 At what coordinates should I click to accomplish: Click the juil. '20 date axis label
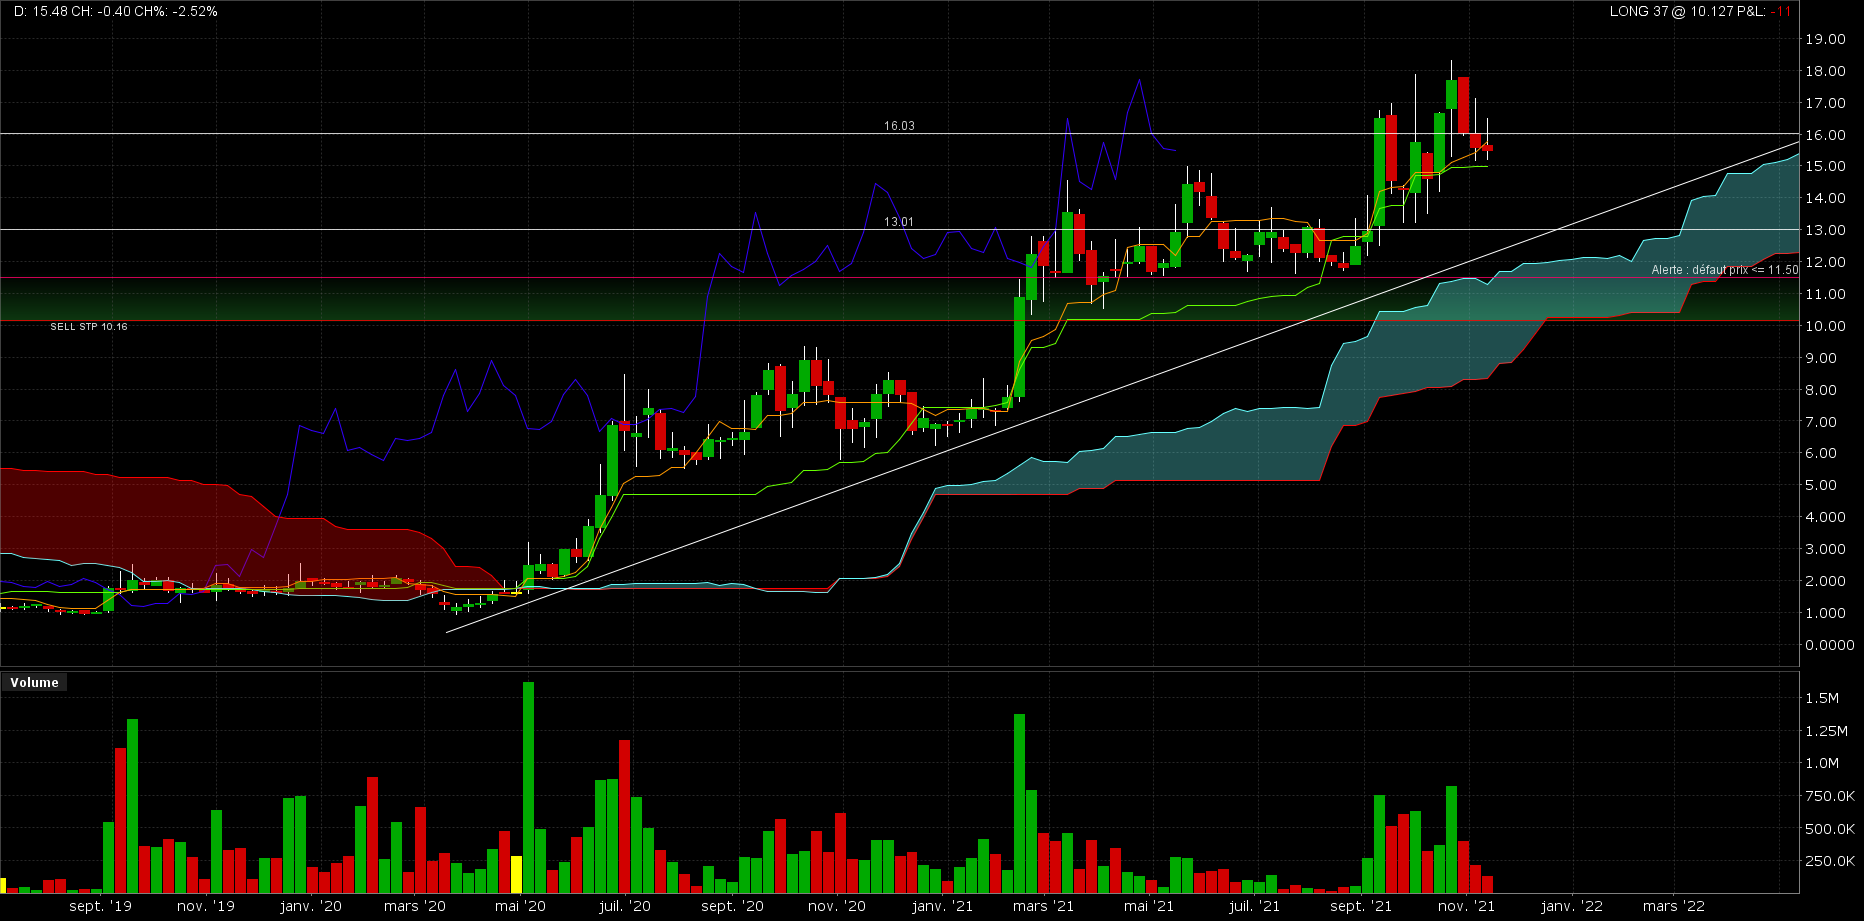[x=624, y=906]
